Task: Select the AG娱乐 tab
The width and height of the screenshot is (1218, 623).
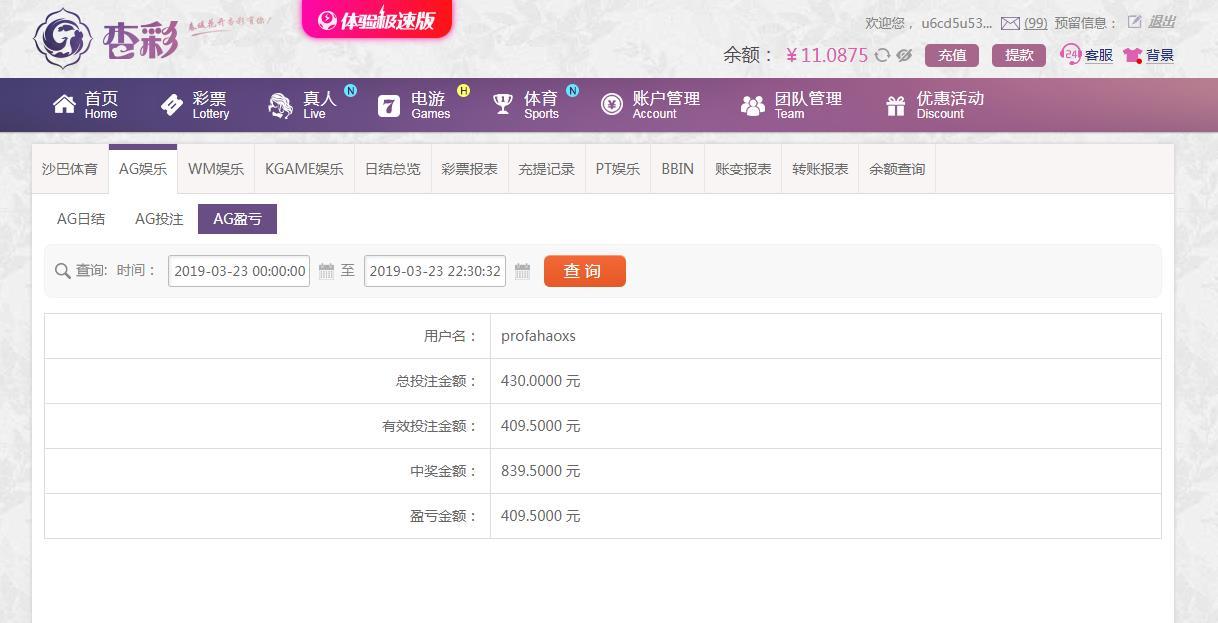Action: (143, 169)
